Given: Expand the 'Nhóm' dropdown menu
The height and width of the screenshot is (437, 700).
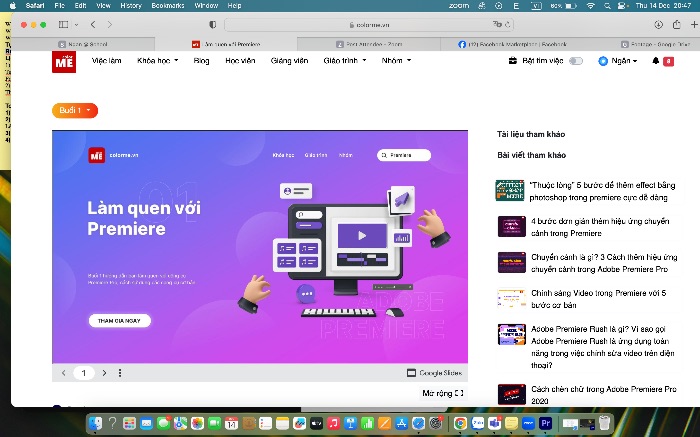Looking at the screenshot, I should (396, 60).
